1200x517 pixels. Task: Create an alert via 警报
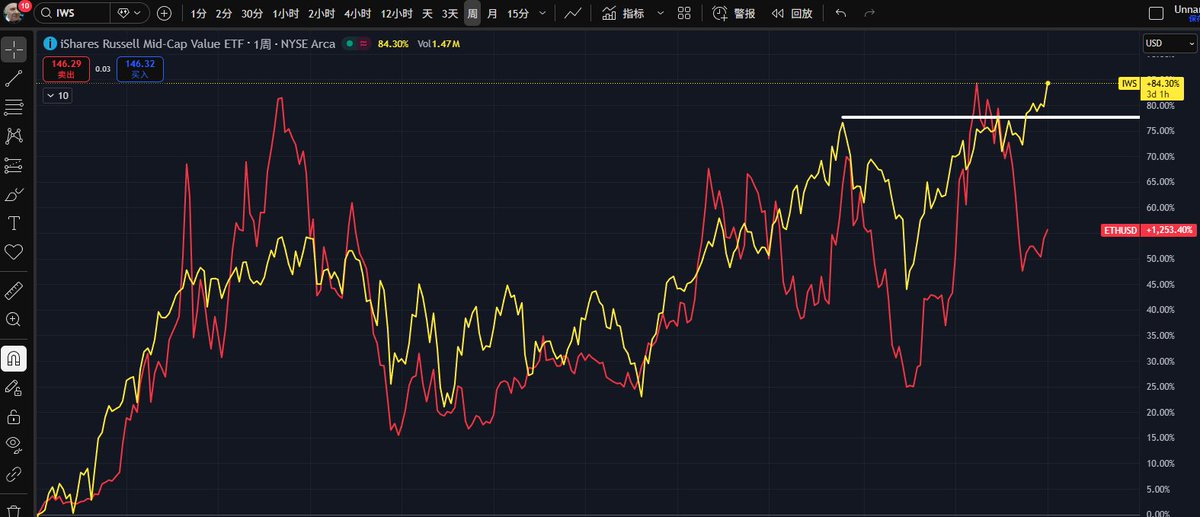735,13
